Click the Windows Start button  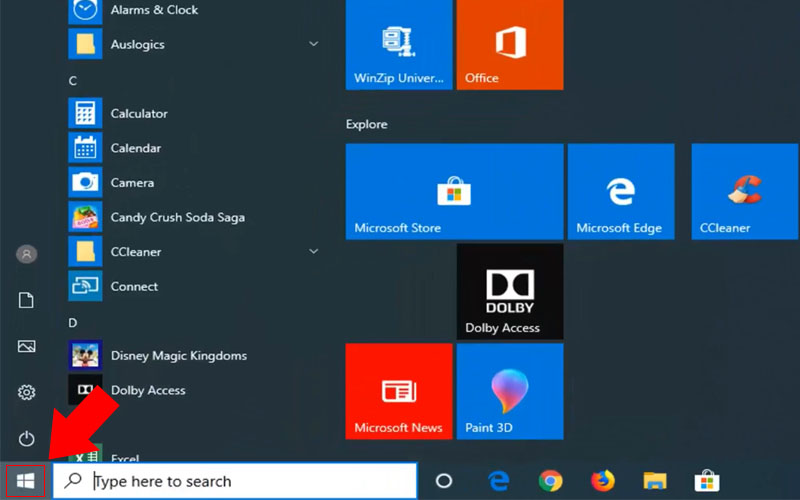coord(25,481)
